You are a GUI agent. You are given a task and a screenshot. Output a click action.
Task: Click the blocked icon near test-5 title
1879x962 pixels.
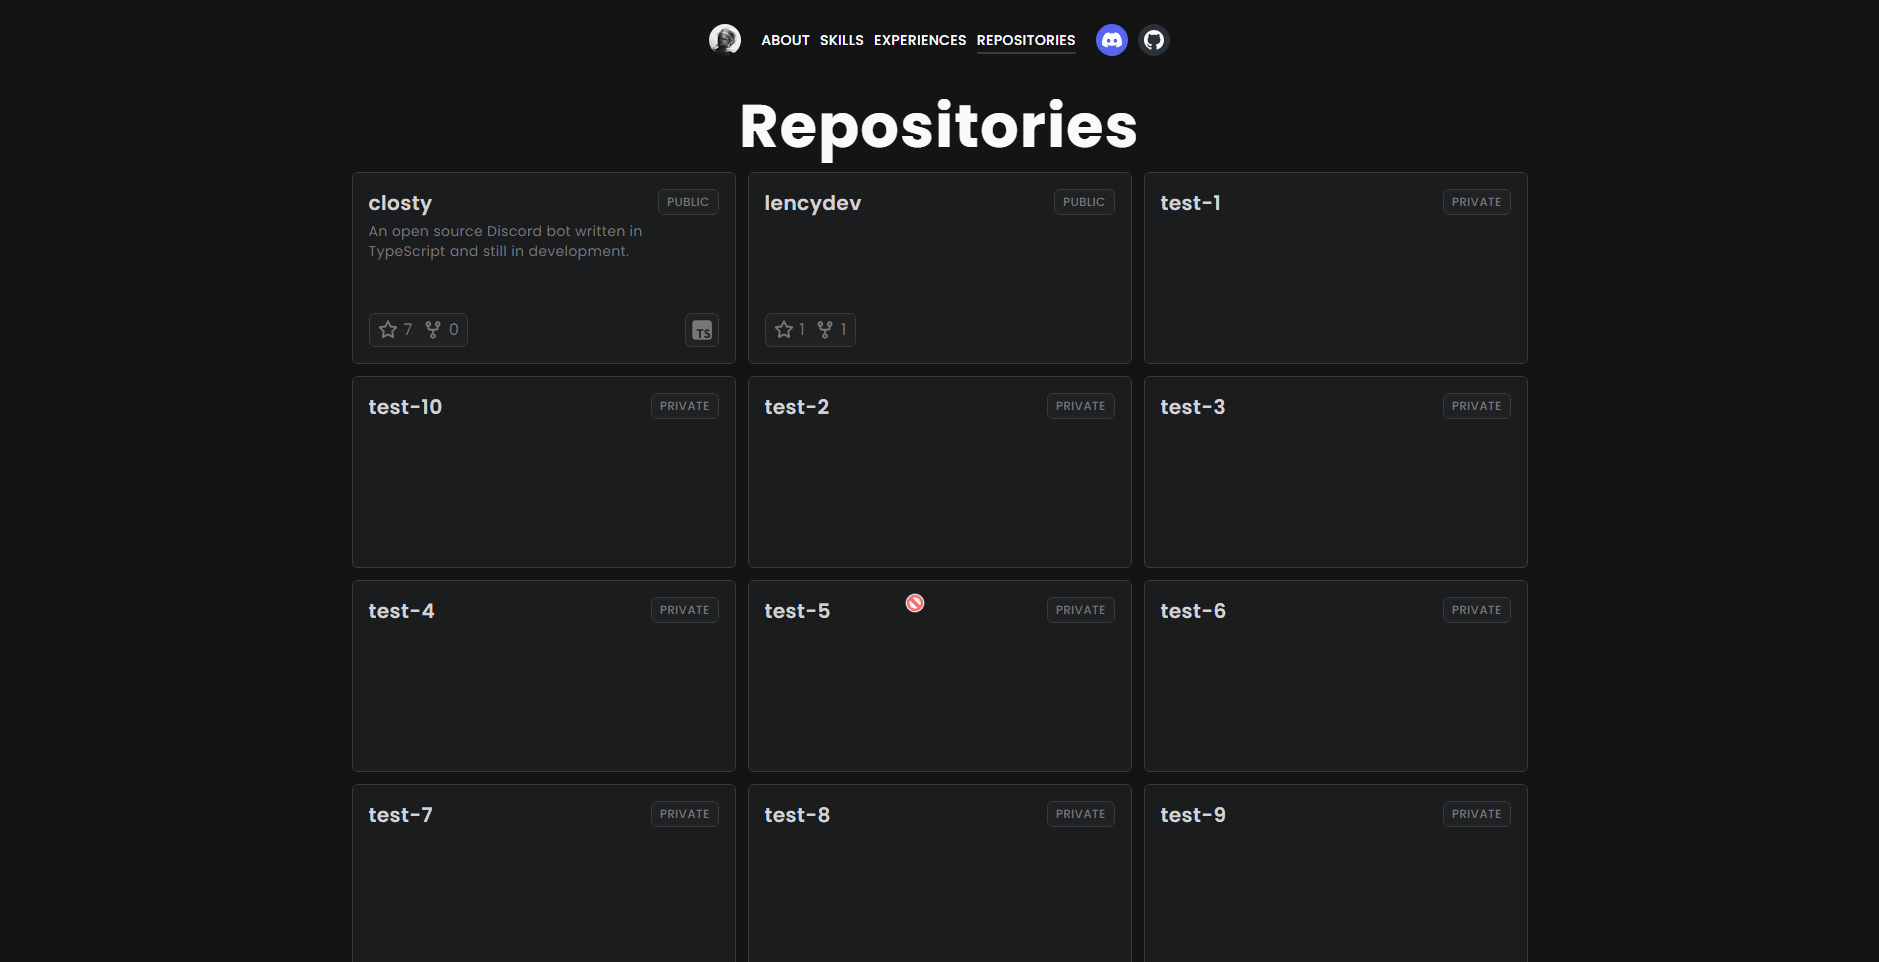click(x=914, y=602)
